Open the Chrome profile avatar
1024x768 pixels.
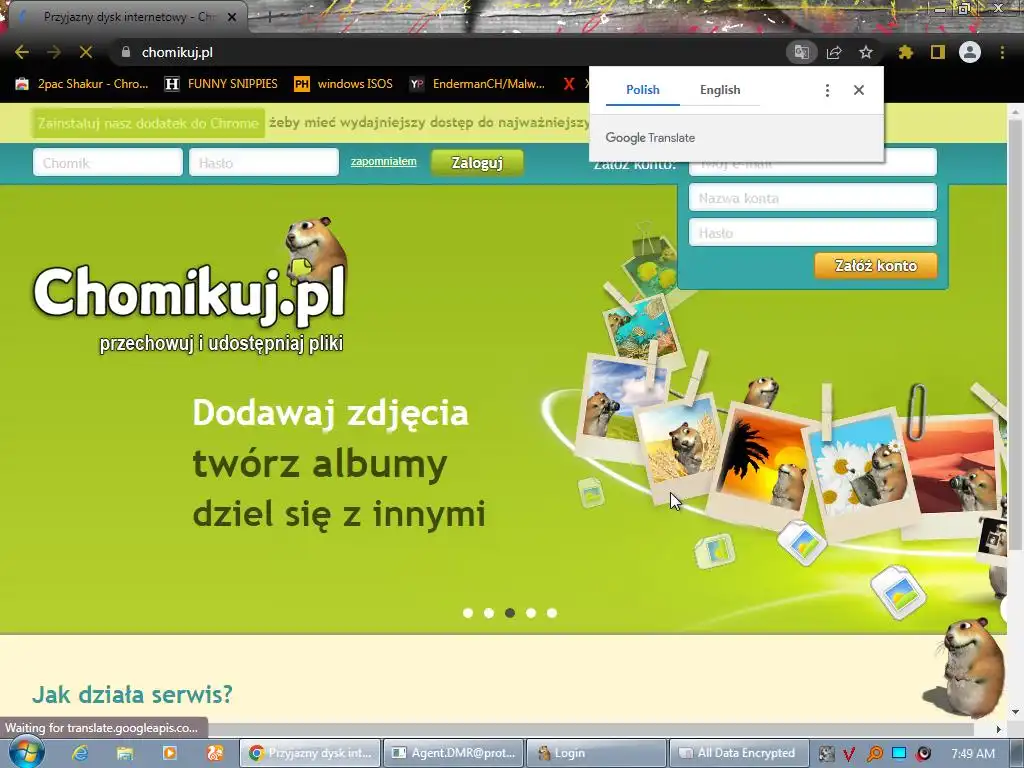click(x=970, y=52)
